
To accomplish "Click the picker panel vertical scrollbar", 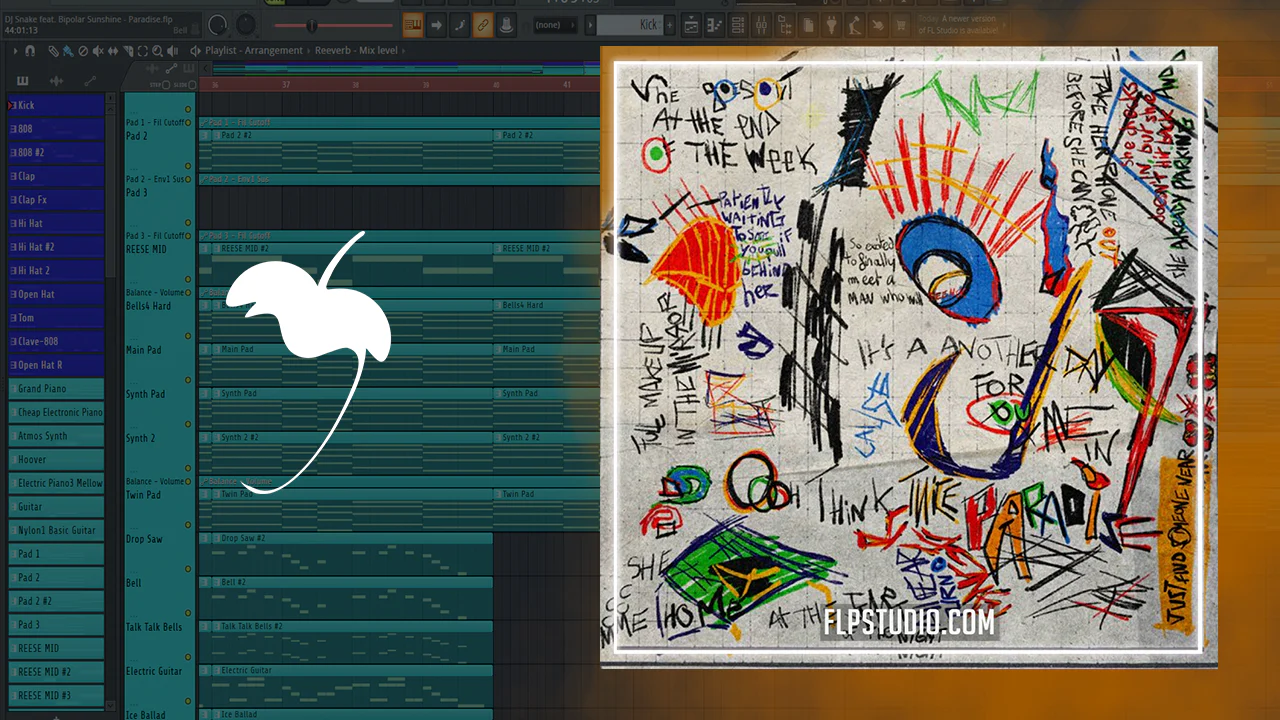I will tap(111, 195).
